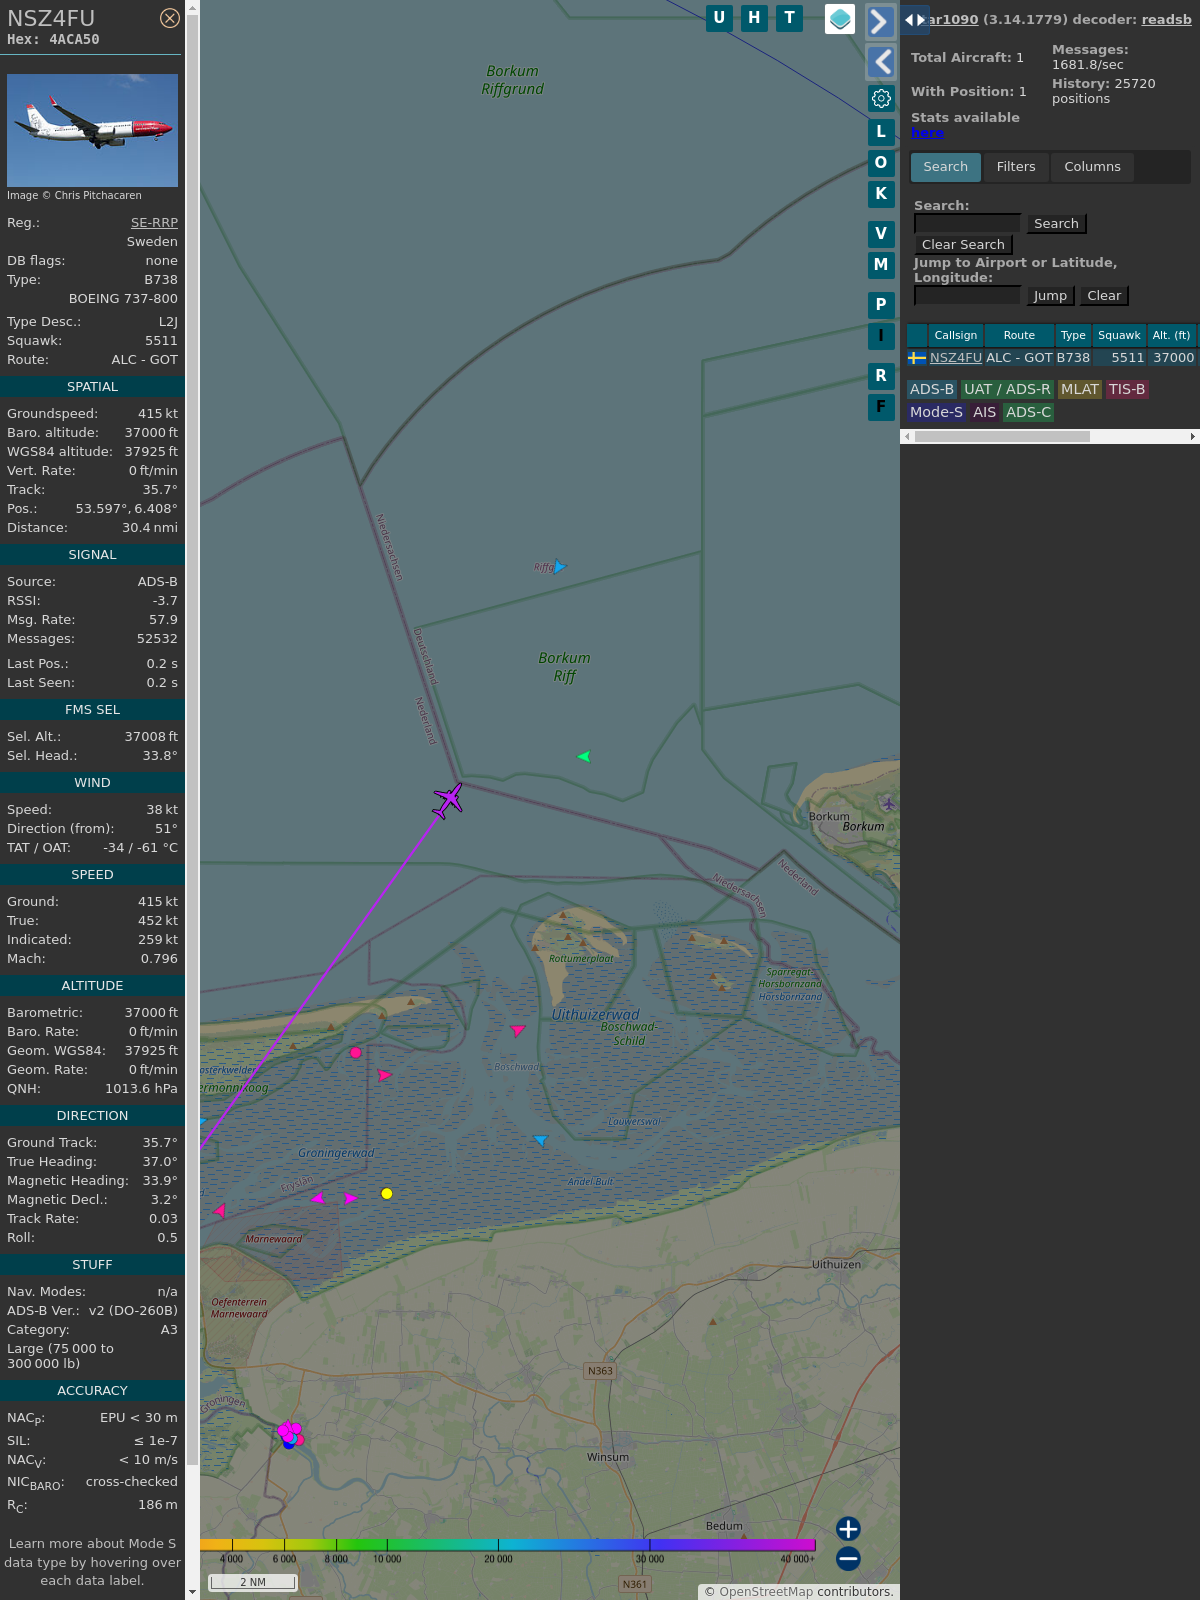Open the settings gear icon

881,98
